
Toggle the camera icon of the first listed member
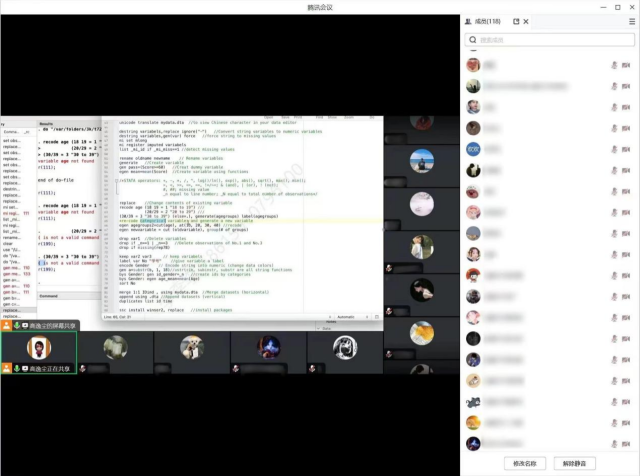pos(627,65)
